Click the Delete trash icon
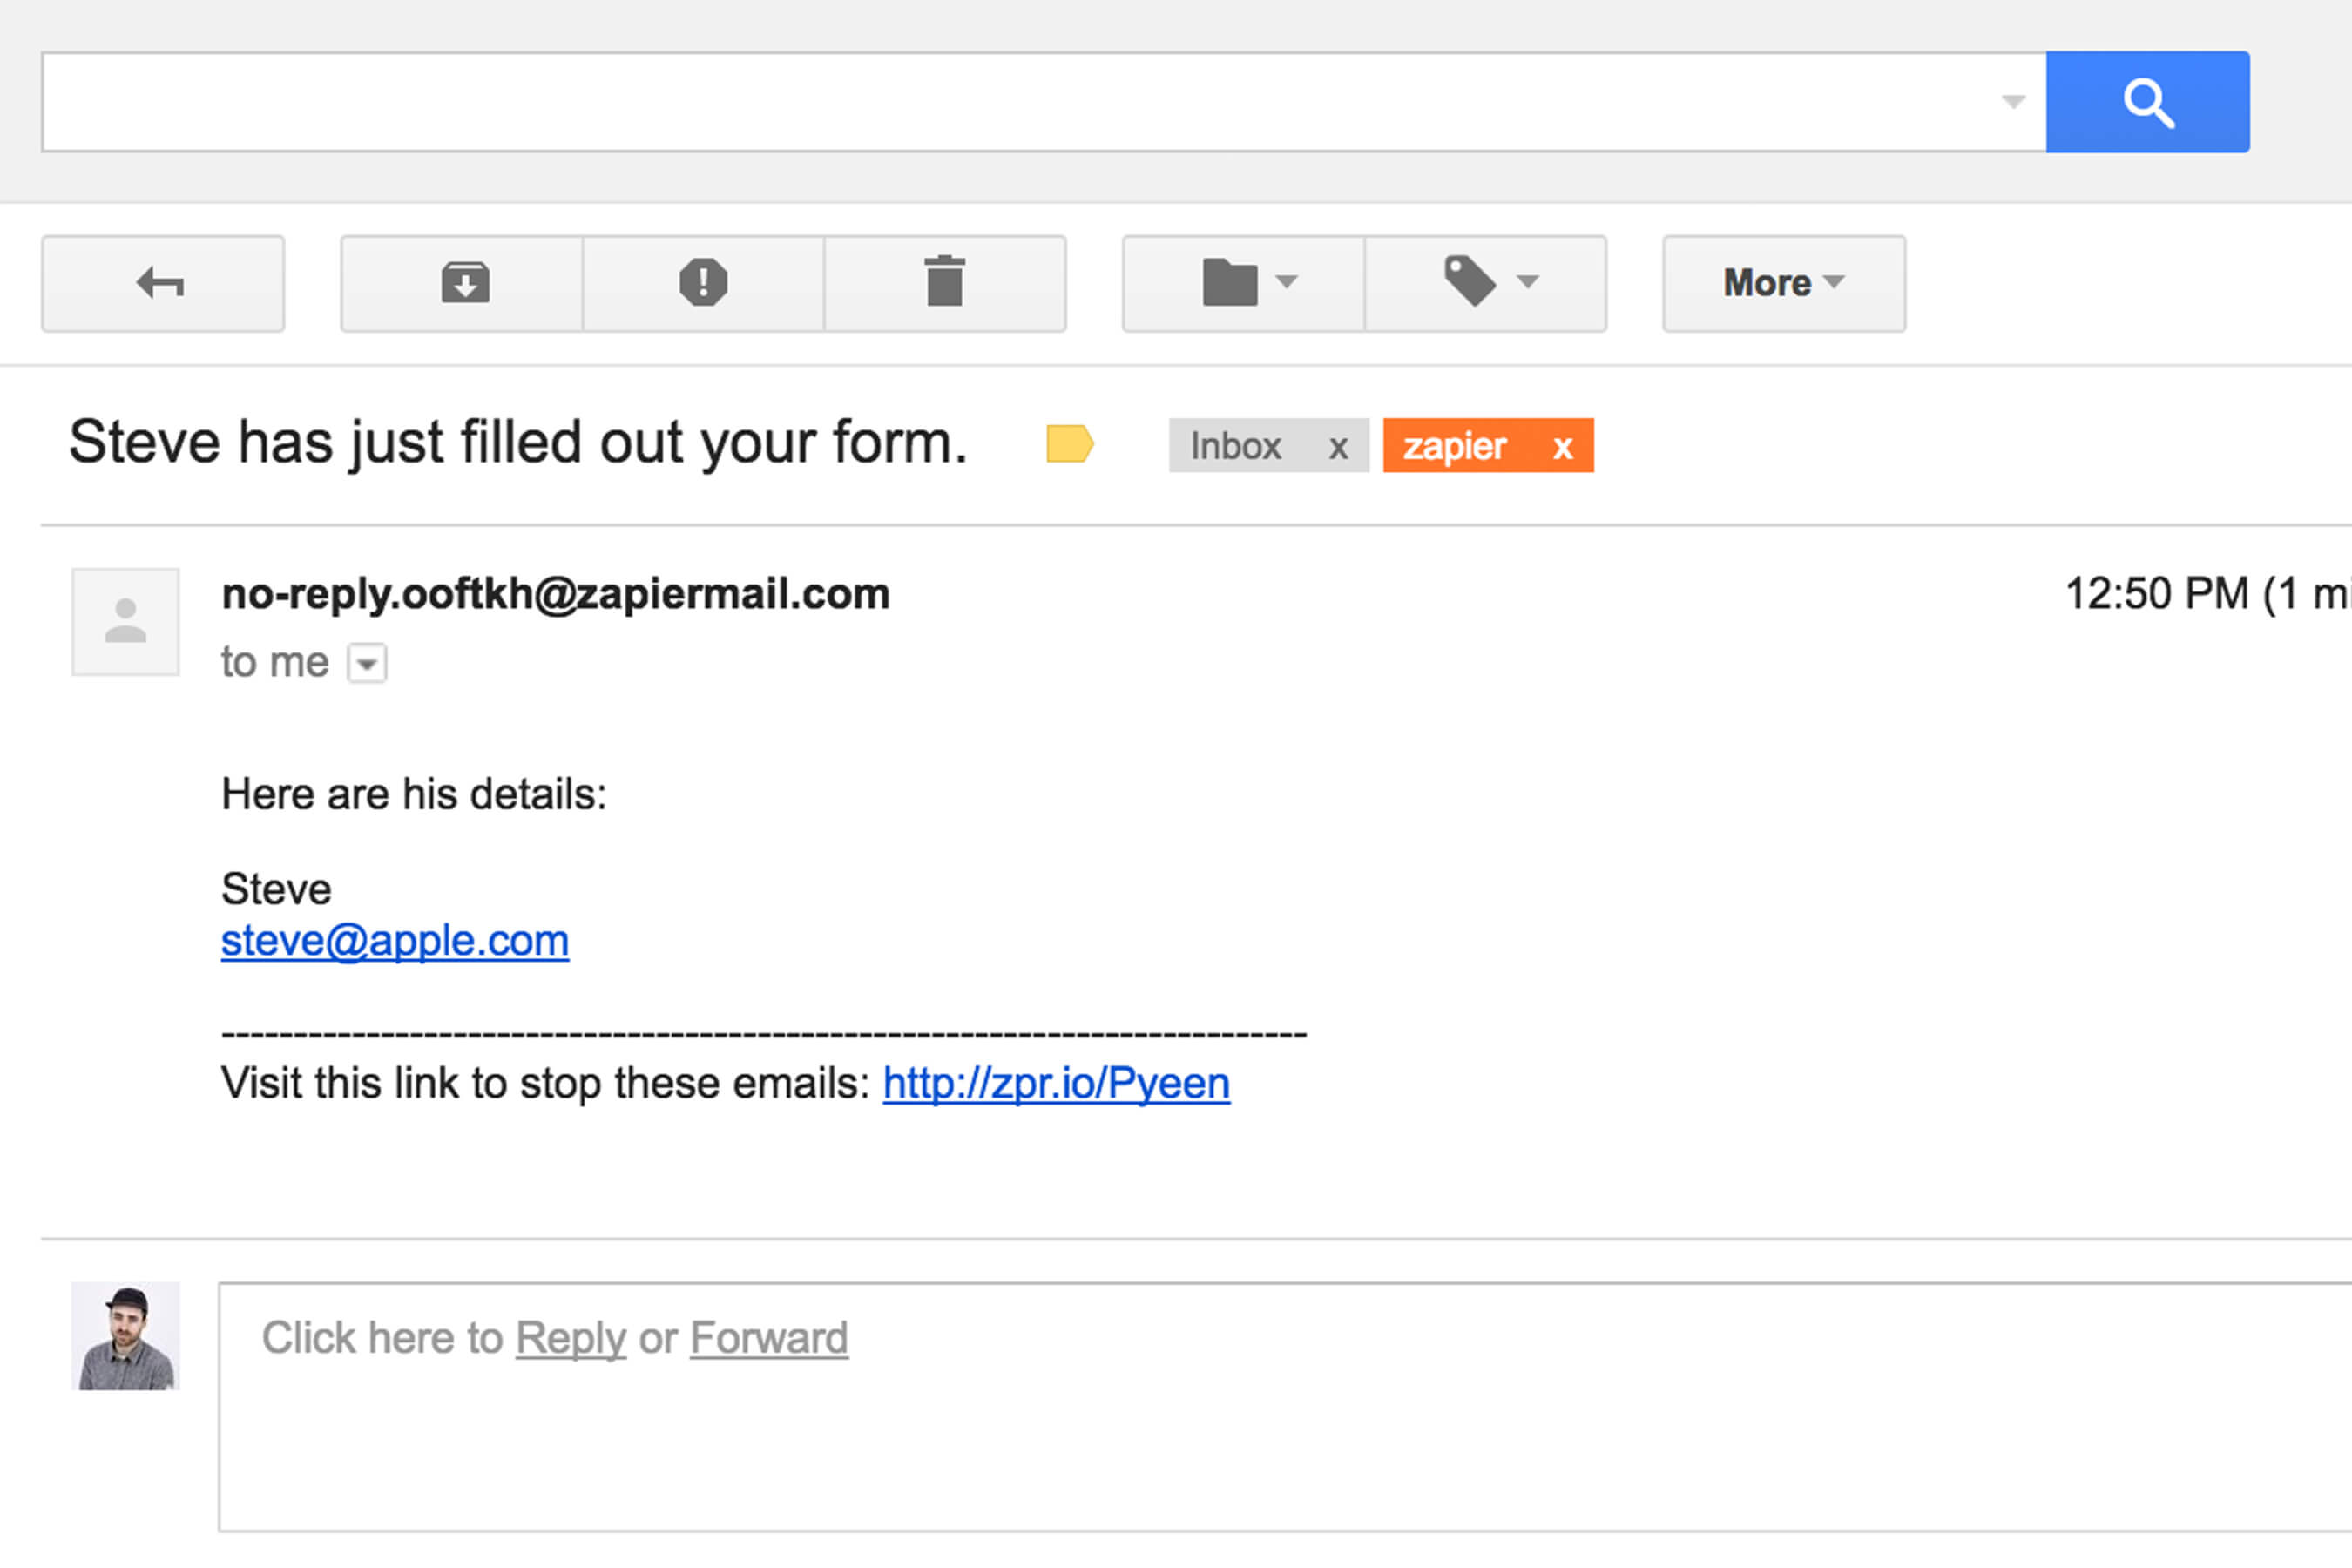 point(945,283)
